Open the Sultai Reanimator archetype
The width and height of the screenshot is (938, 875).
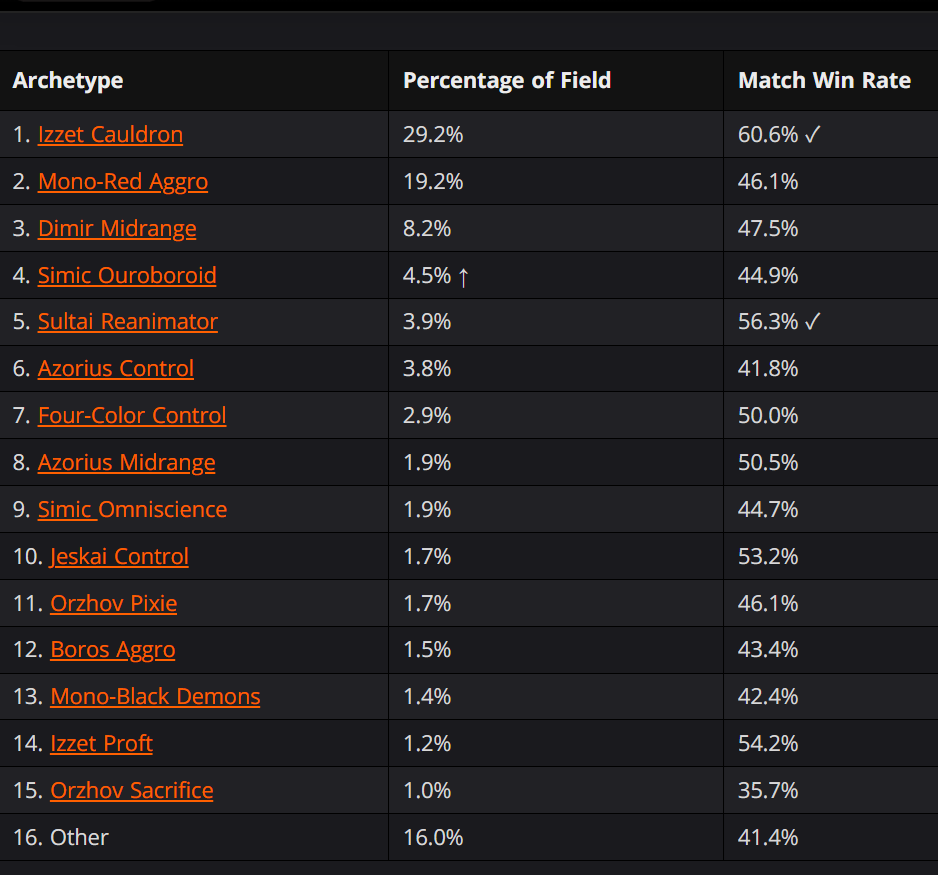[x=128, y=322]
